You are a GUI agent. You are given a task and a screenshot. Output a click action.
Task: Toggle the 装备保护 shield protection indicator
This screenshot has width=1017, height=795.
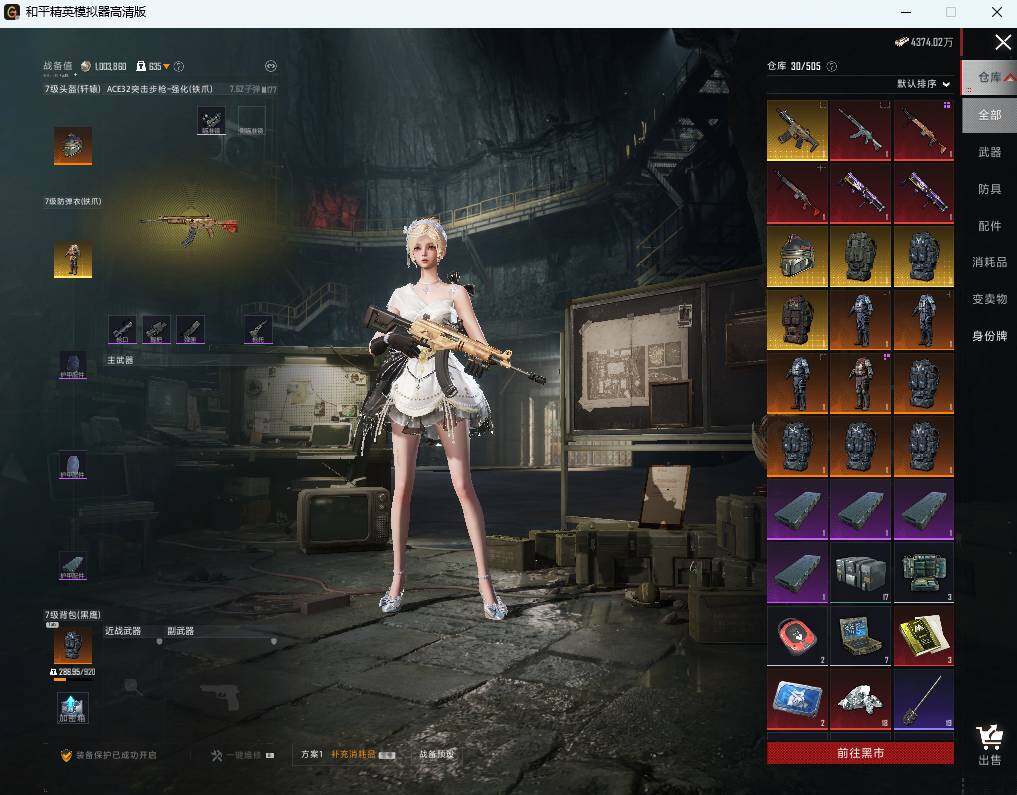click(108, 755)
